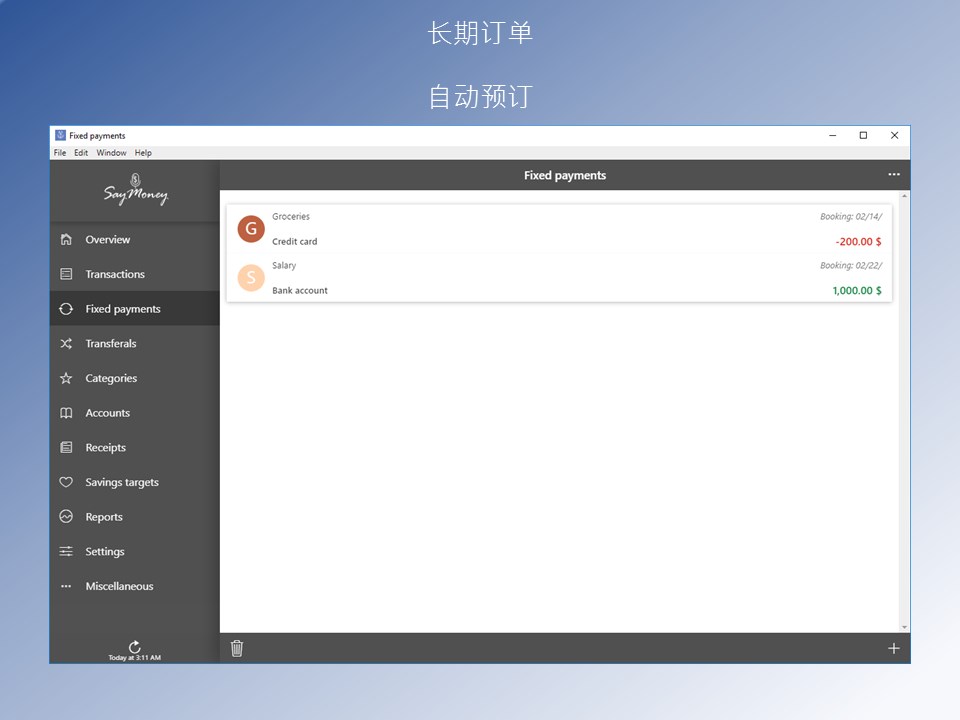Open the Help menu

(143, 152)
